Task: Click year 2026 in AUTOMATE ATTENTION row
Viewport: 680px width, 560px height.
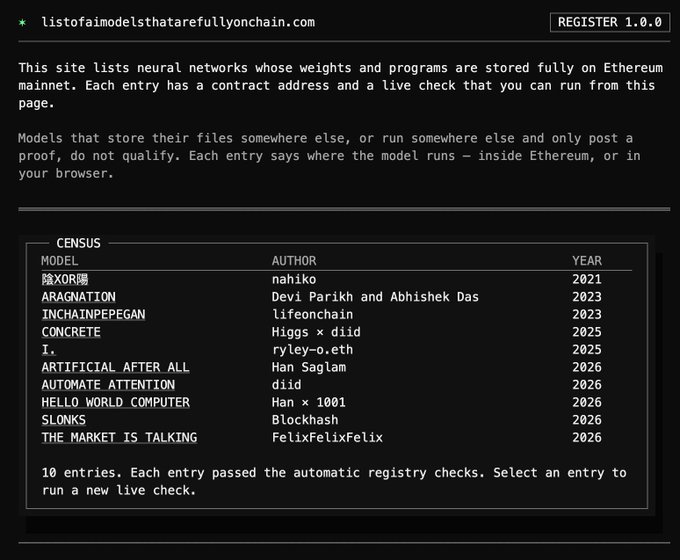Action: (x=587, y=385)
